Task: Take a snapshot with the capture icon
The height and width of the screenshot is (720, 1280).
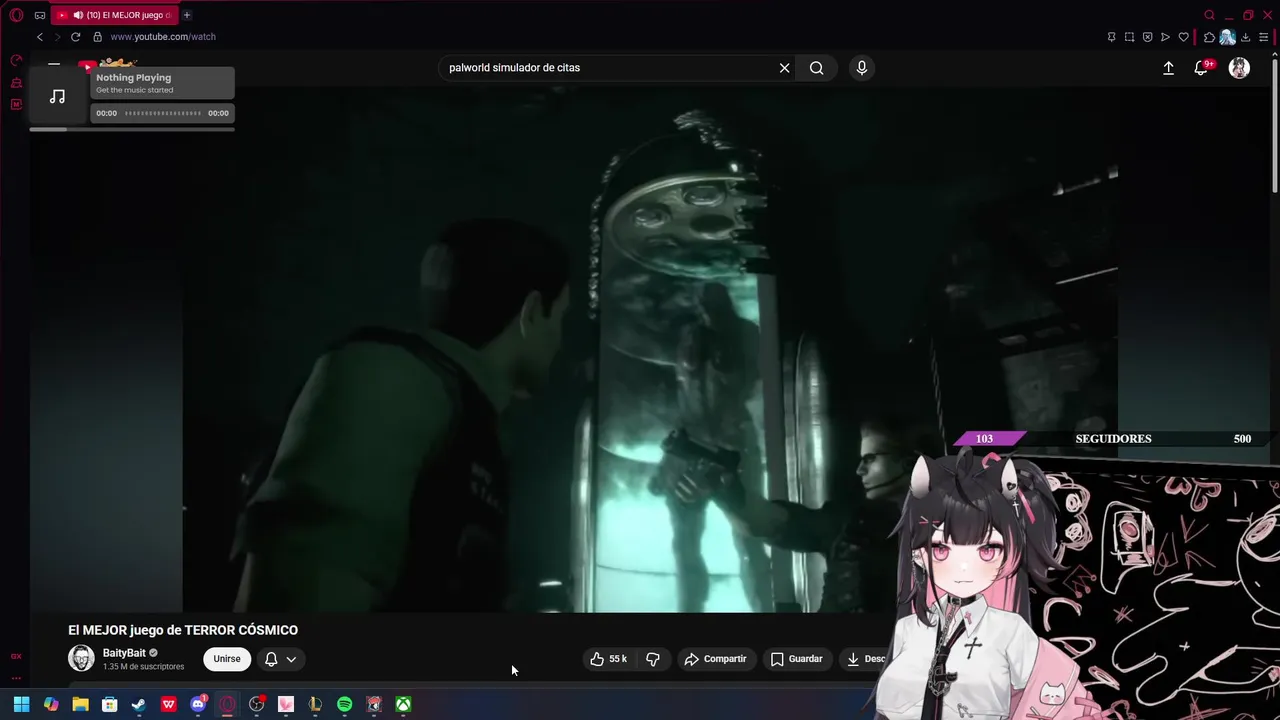Action: 1129,37
